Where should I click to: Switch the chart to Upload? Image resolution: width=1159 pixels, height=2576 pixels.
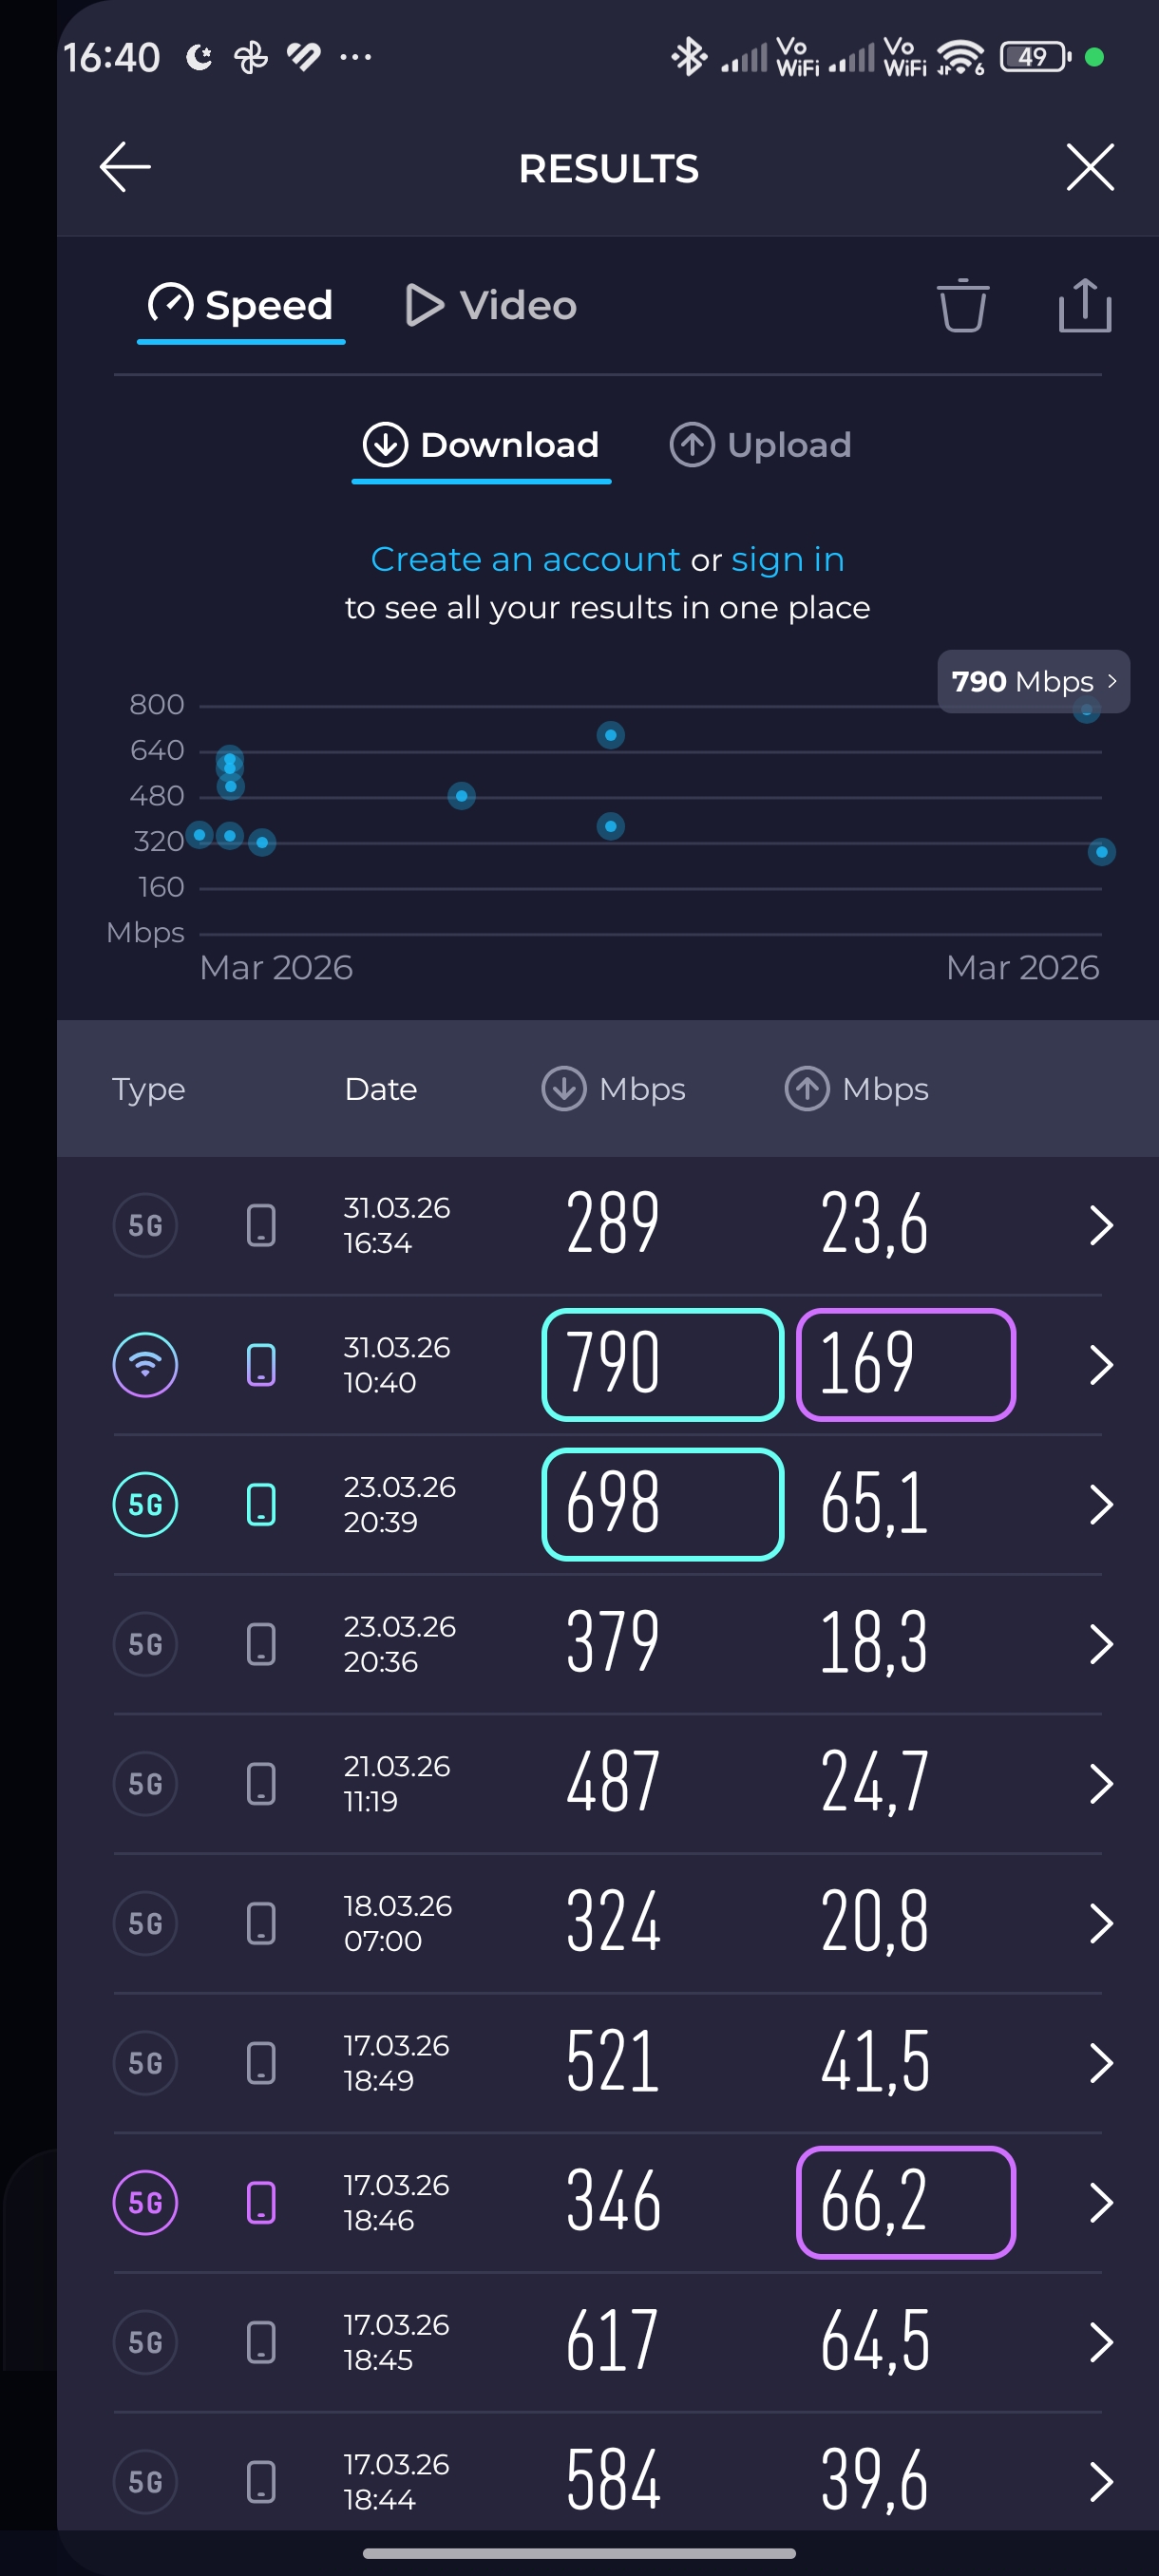[x=760, y=445]
